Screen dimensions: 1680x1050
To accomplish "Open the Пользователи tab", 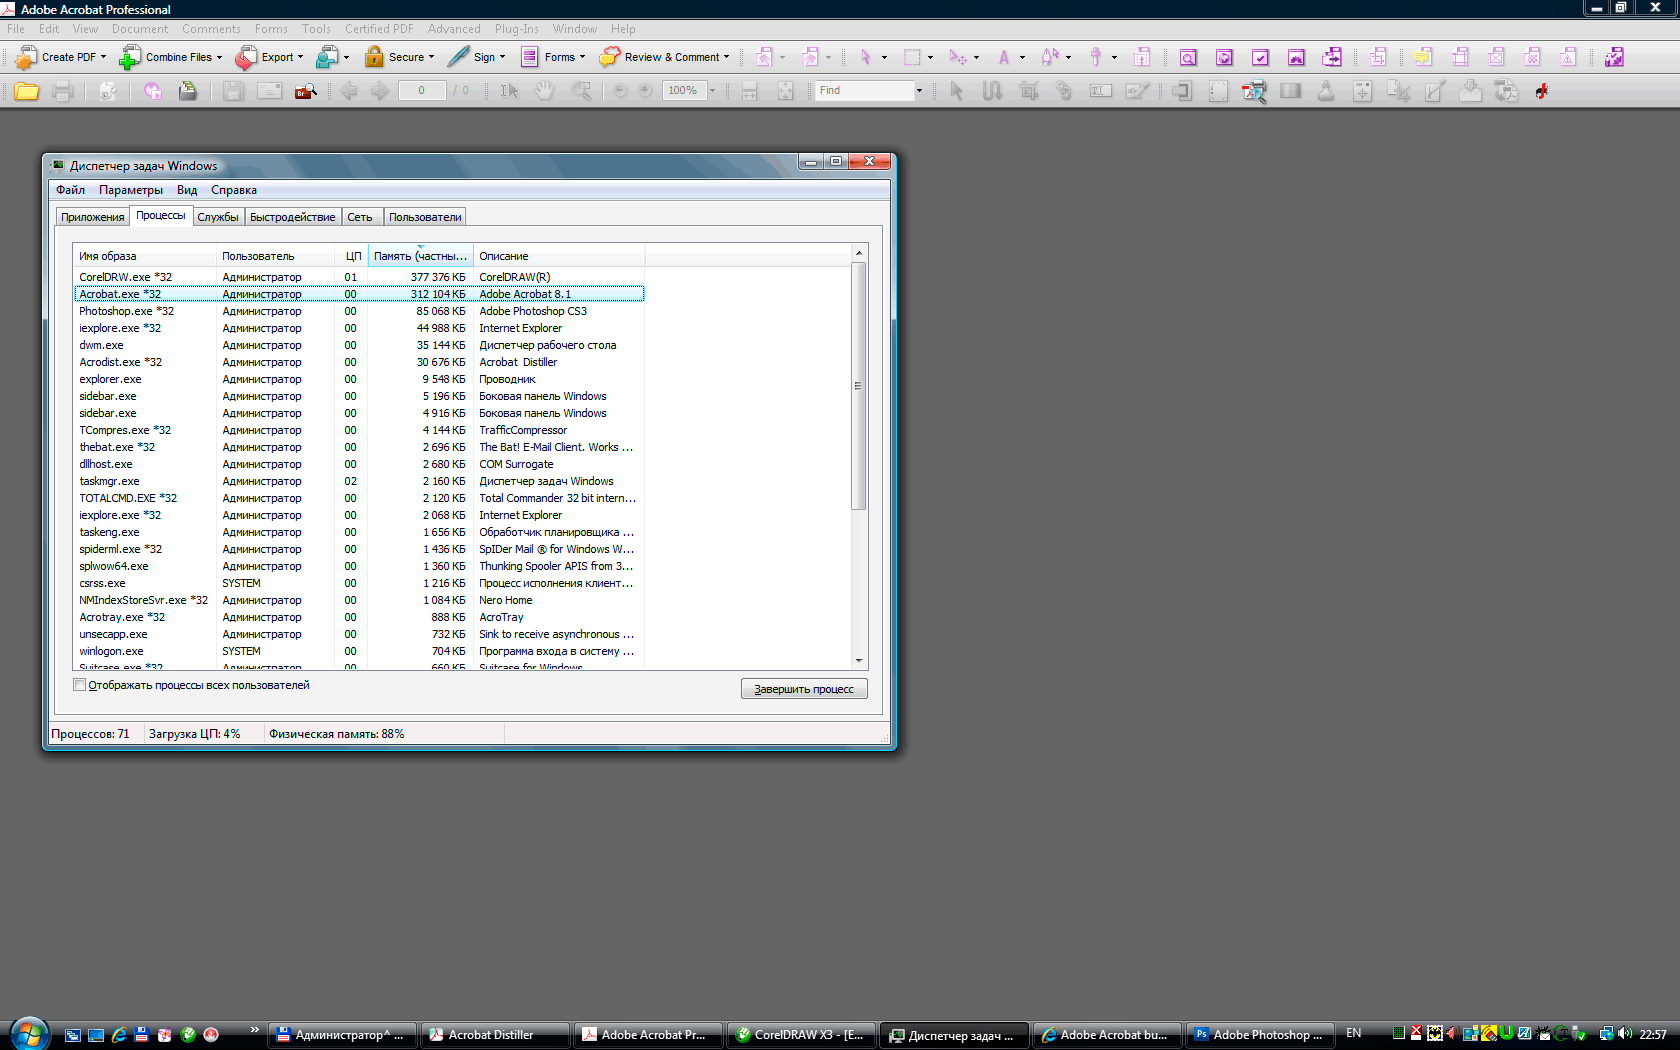I will [x=425, y=217].
